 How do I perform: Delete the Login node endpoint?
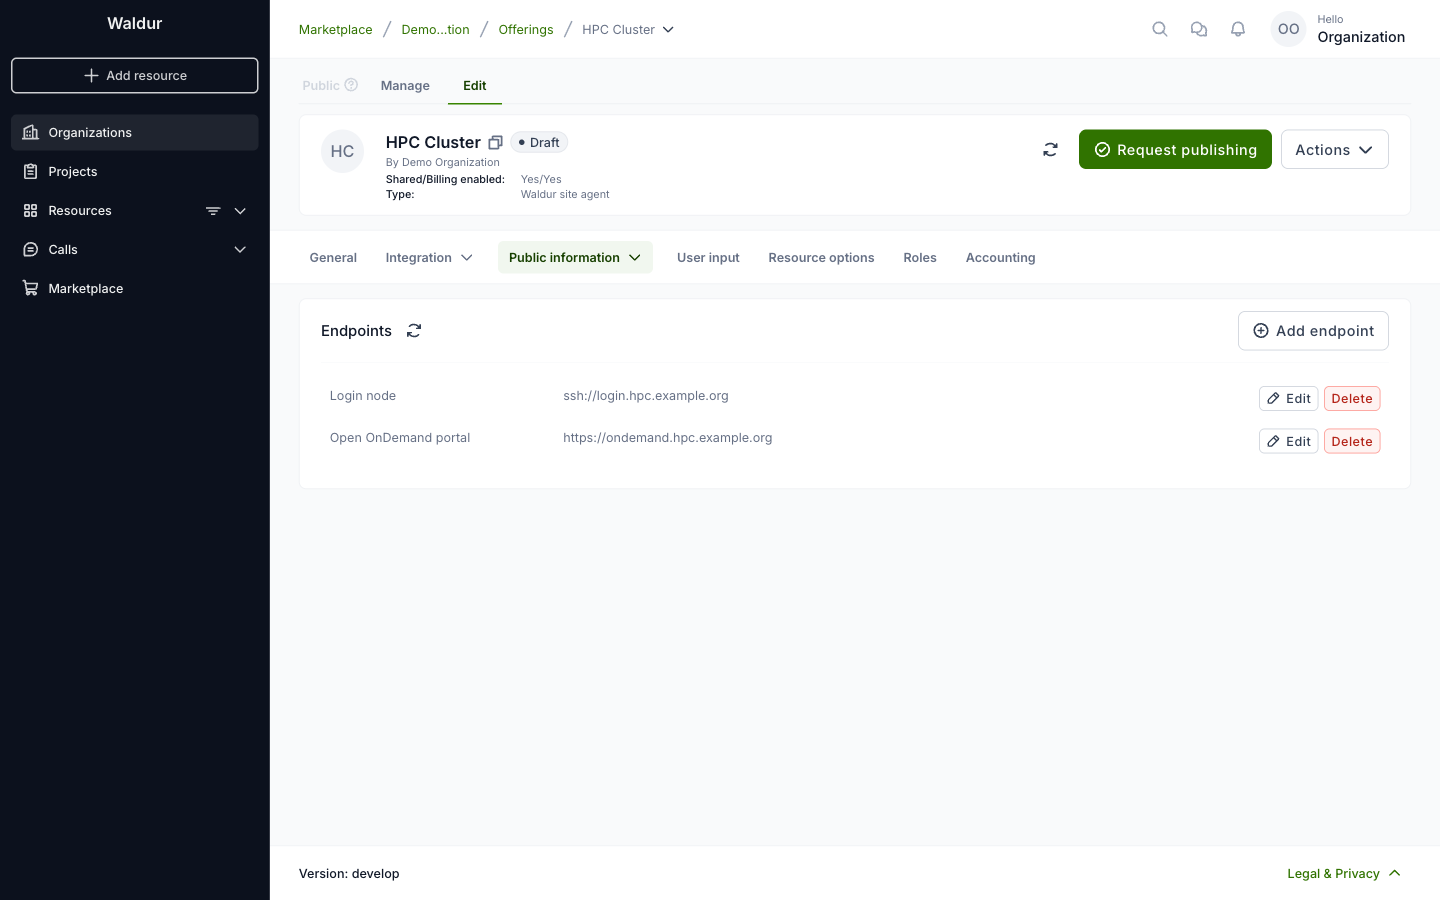[x=1352, y=399]
